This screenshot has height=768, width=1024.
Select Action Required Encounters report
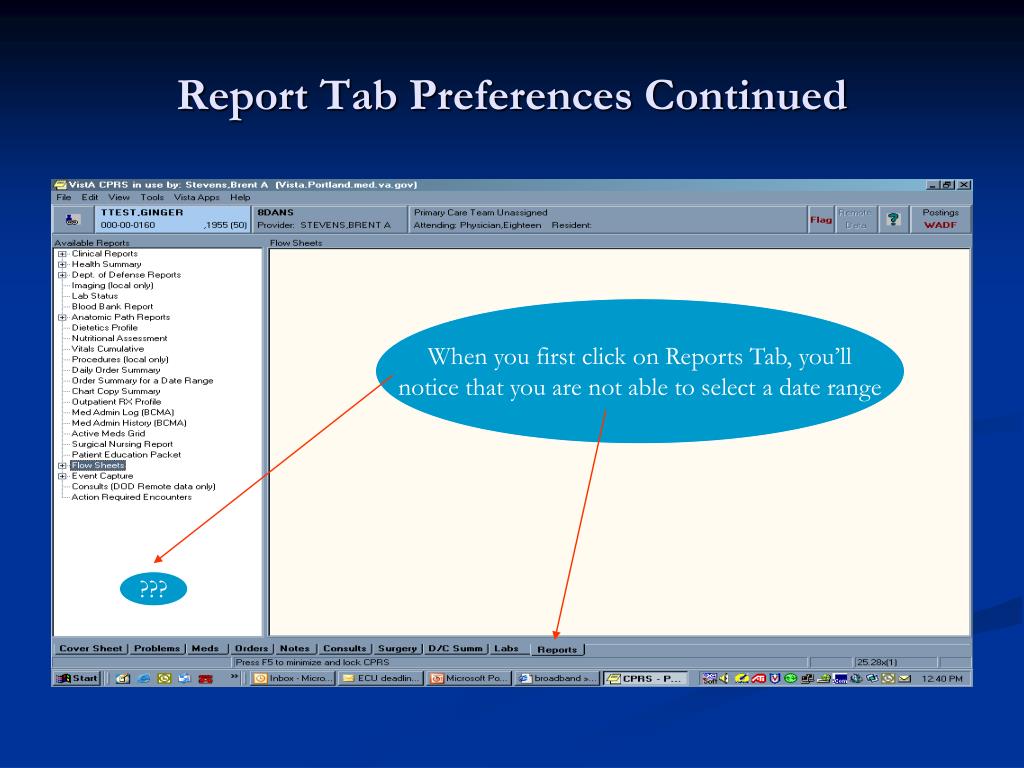pos(131,497)
